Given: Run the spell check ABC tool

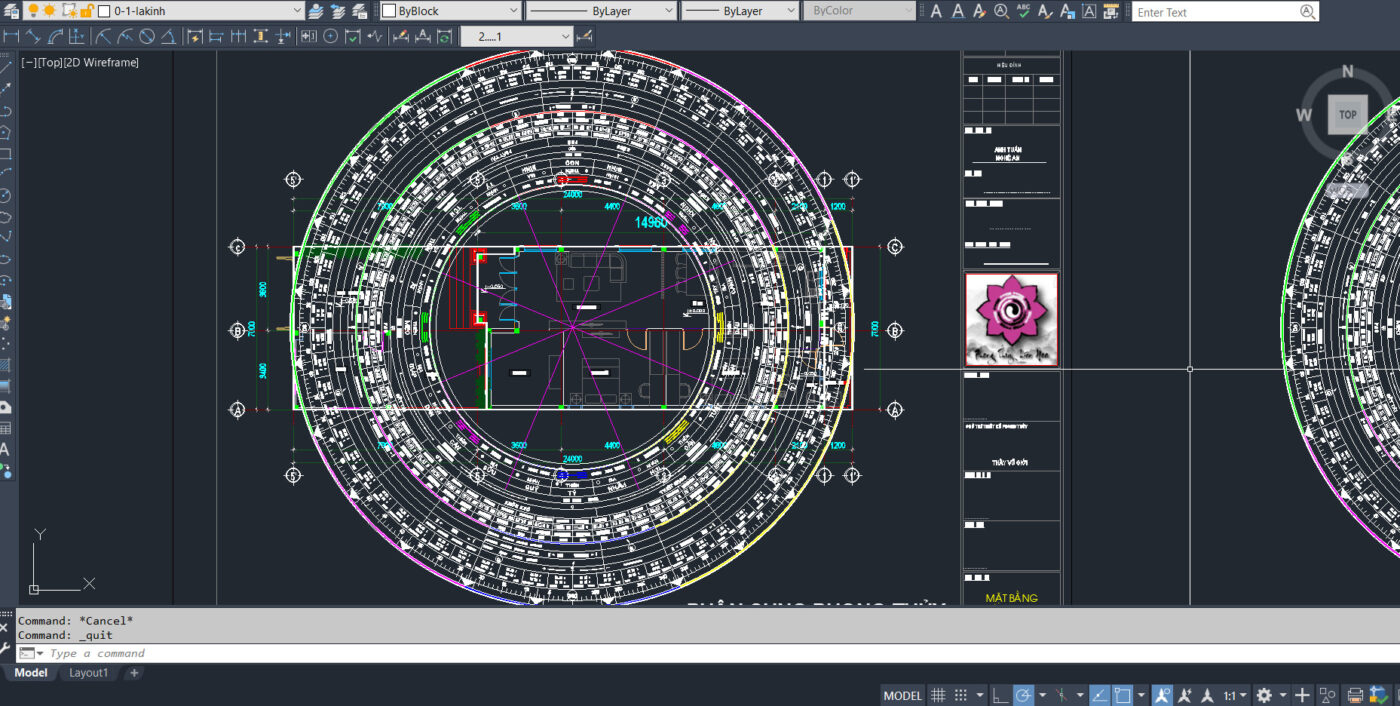Looking at the screenshot, I should [x=1023, y=11].
